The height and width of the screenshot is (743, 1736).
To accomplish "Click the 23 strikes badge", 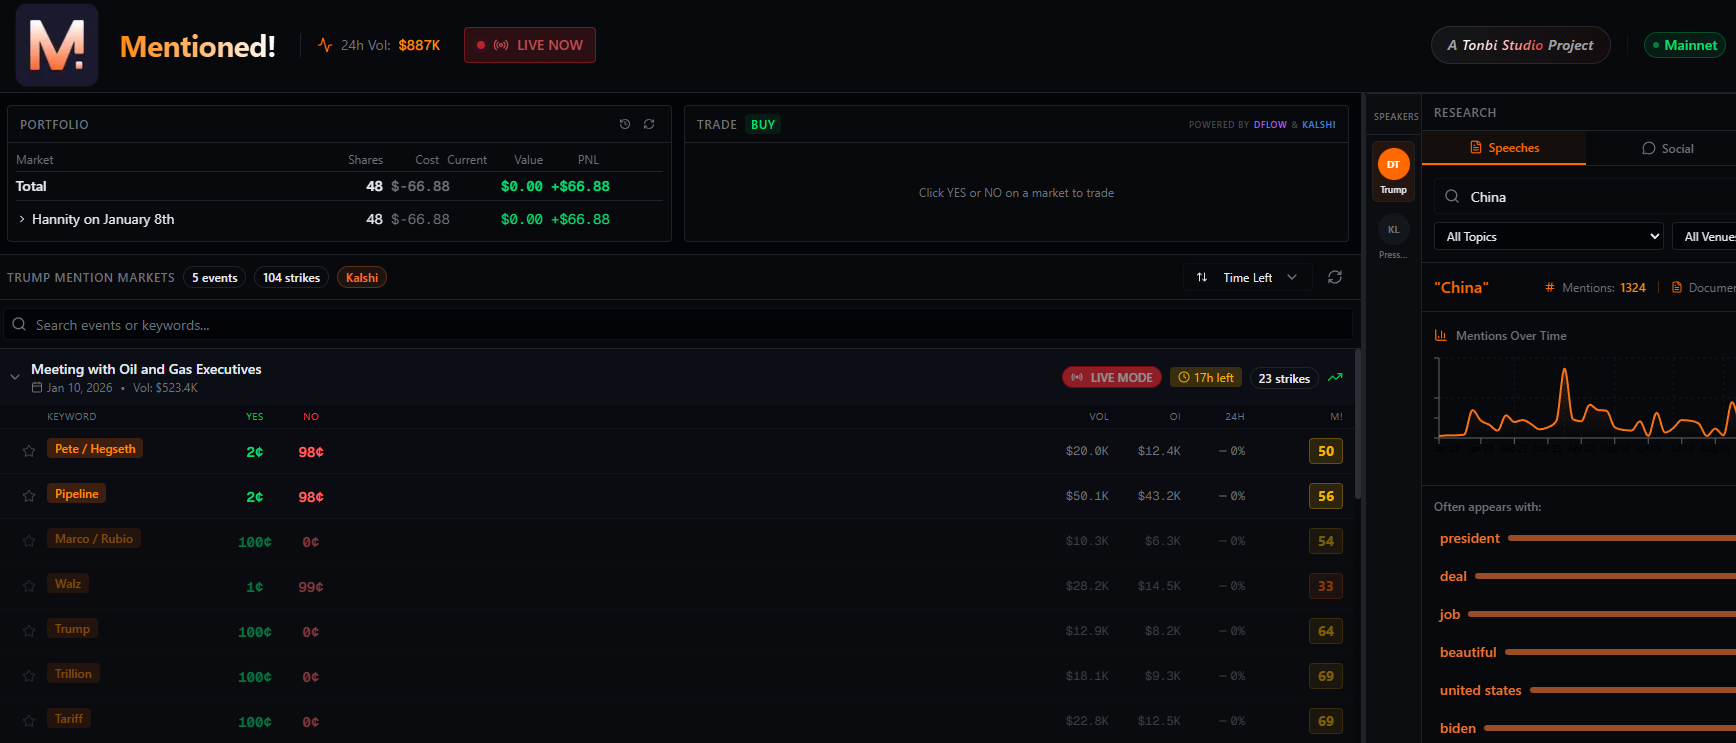I will 1284,378.
